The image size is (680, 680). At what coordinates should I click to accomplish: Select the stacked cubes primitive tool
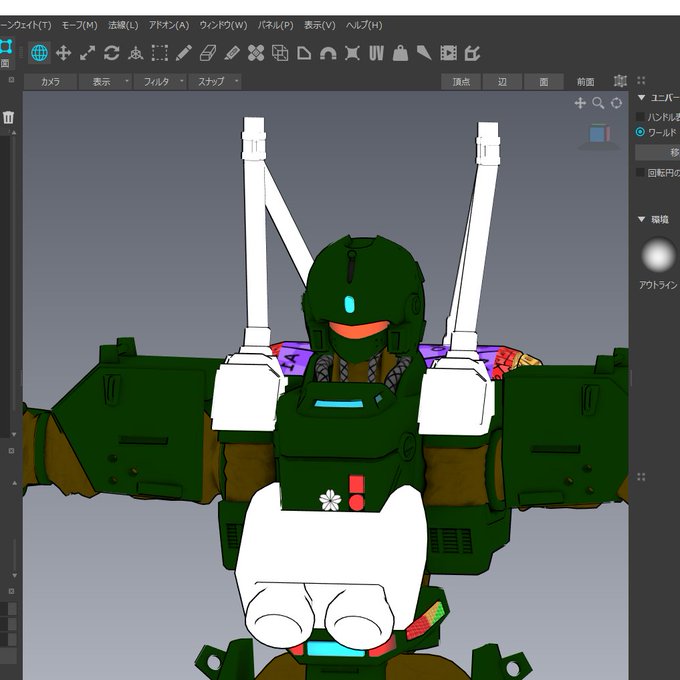click(x=280, y=53)
